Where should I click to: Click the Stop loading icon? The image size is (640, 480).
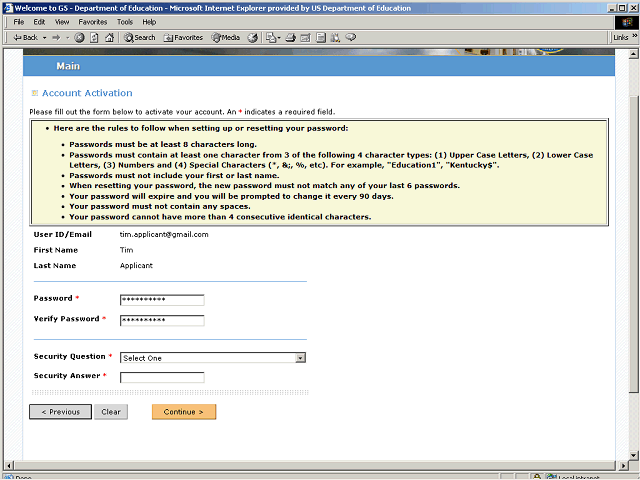[x=80, y=38]
